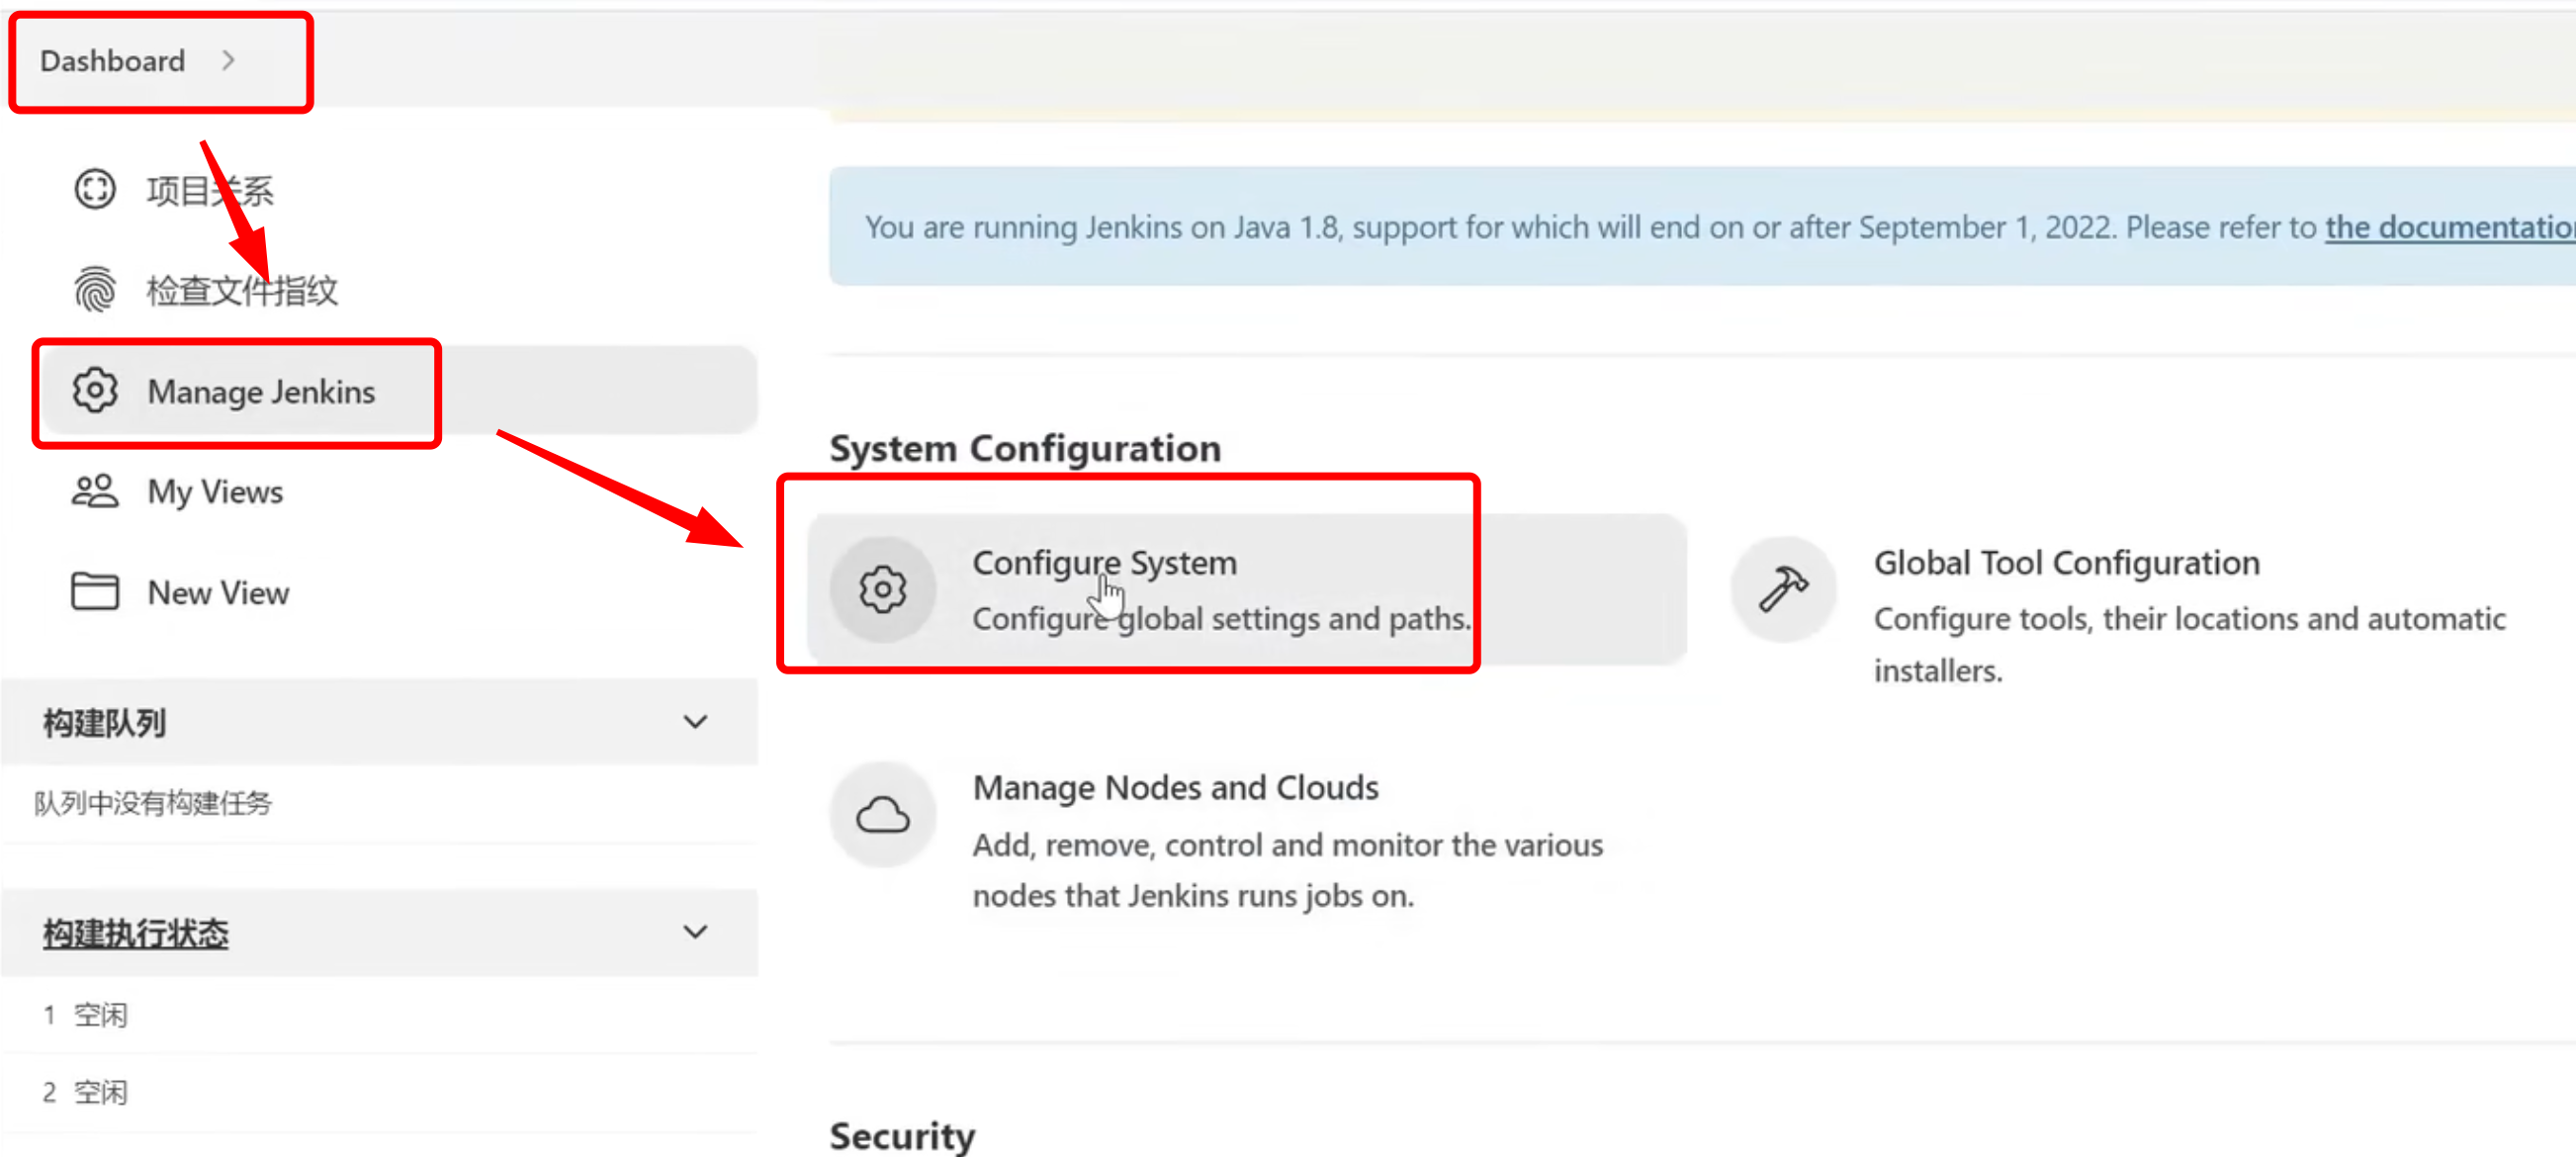The width and height of the screenshot is (2576, 1157).
Task: Collapse the 构建队列 panel chevron
Action: tap(695, 722)
